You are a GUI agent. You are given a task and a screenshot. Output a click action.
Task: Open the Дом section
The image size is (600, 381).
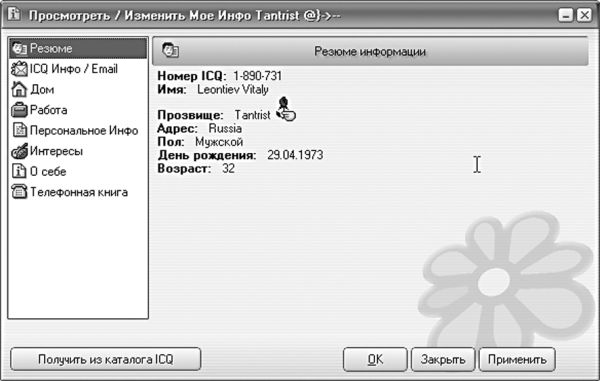click(78, 89)
